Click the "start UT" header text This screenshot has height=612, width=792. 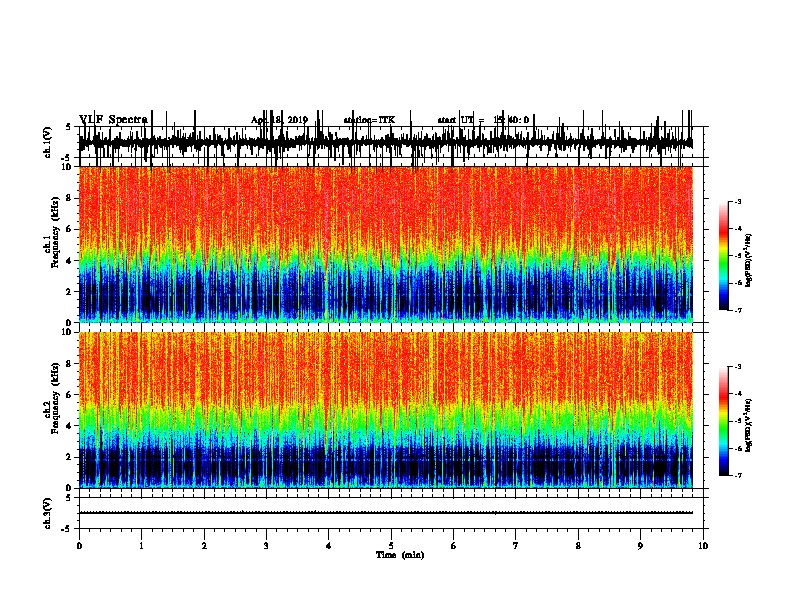pos(455,120)
